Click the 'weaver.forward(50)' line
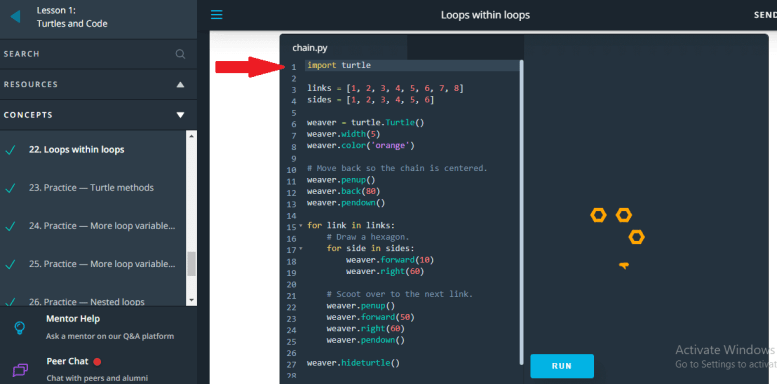Image resolution: width=777 pixels, height=384 pixels. [x=371, y=317]
